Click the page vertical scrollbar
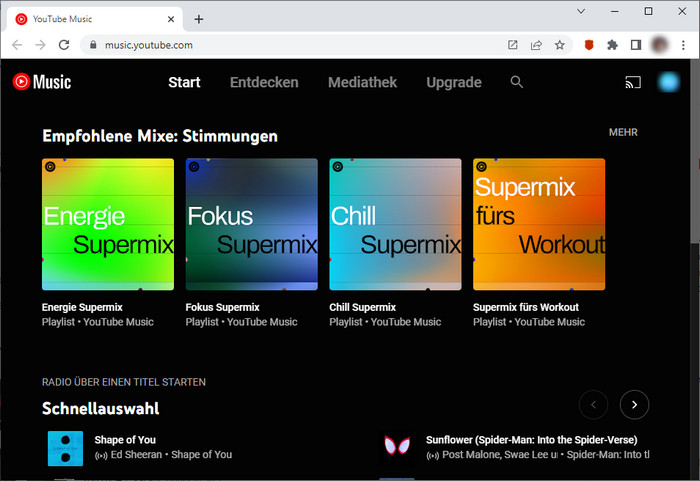The width and height of the screenshot is (700, 481). pos(695,152)
